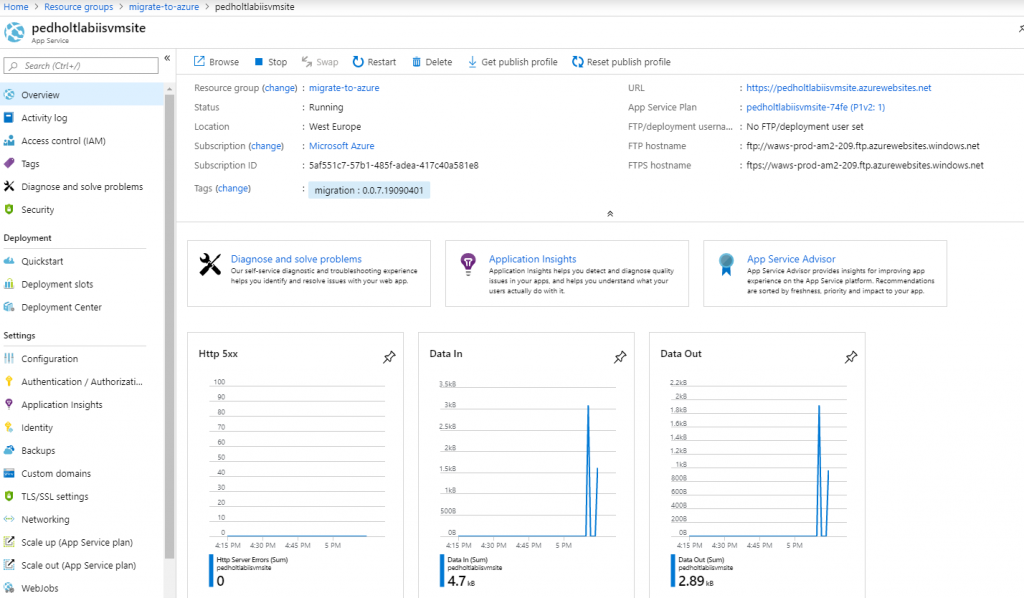1024x598 pixels.
Task: Open the App Service Plan P1v2 link
Action: point(816,107)
